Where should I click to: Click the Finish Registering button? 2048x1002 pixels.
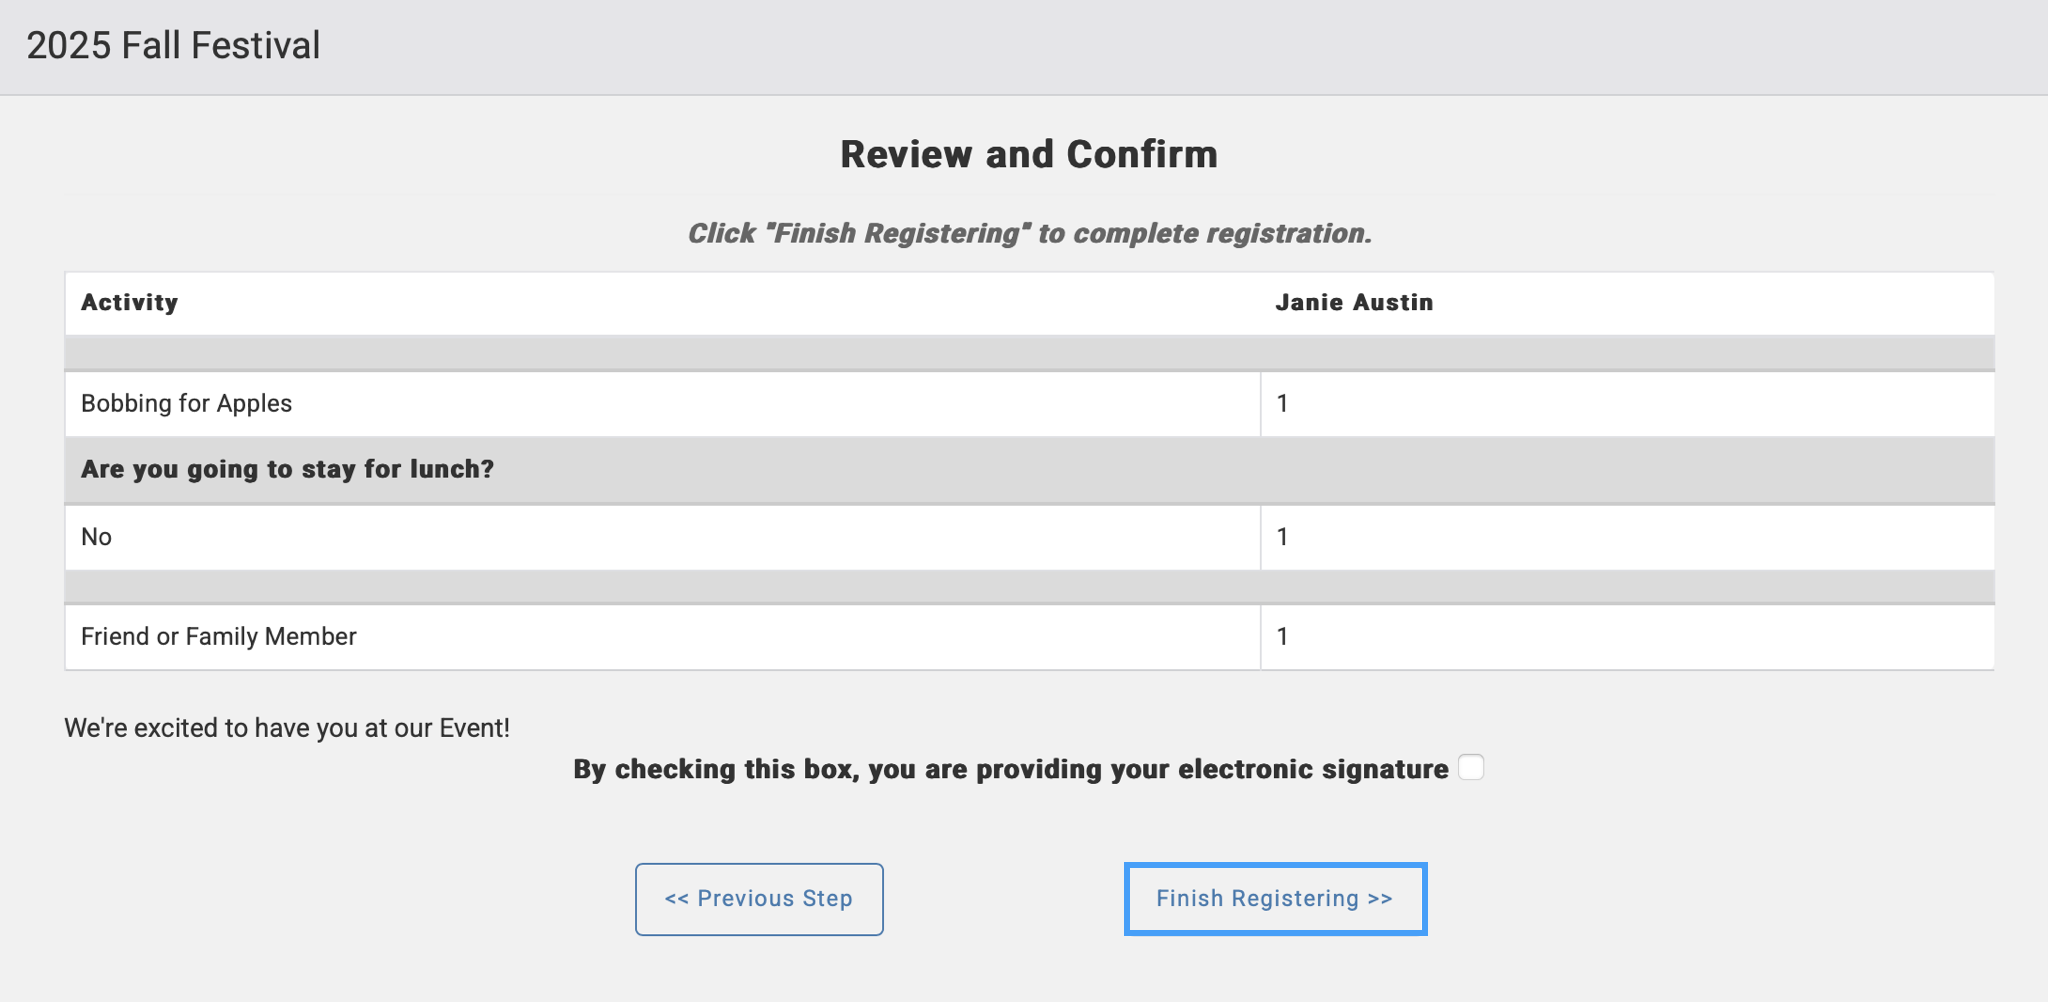tap(1275, 898)
